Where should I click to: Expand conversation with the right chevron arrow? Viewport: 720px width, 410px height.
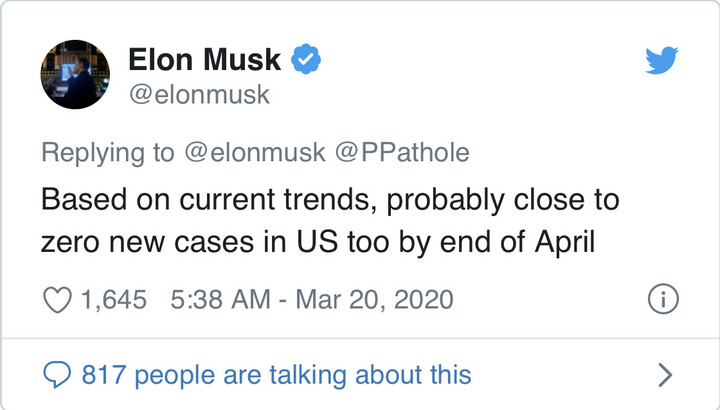(665, 375)
